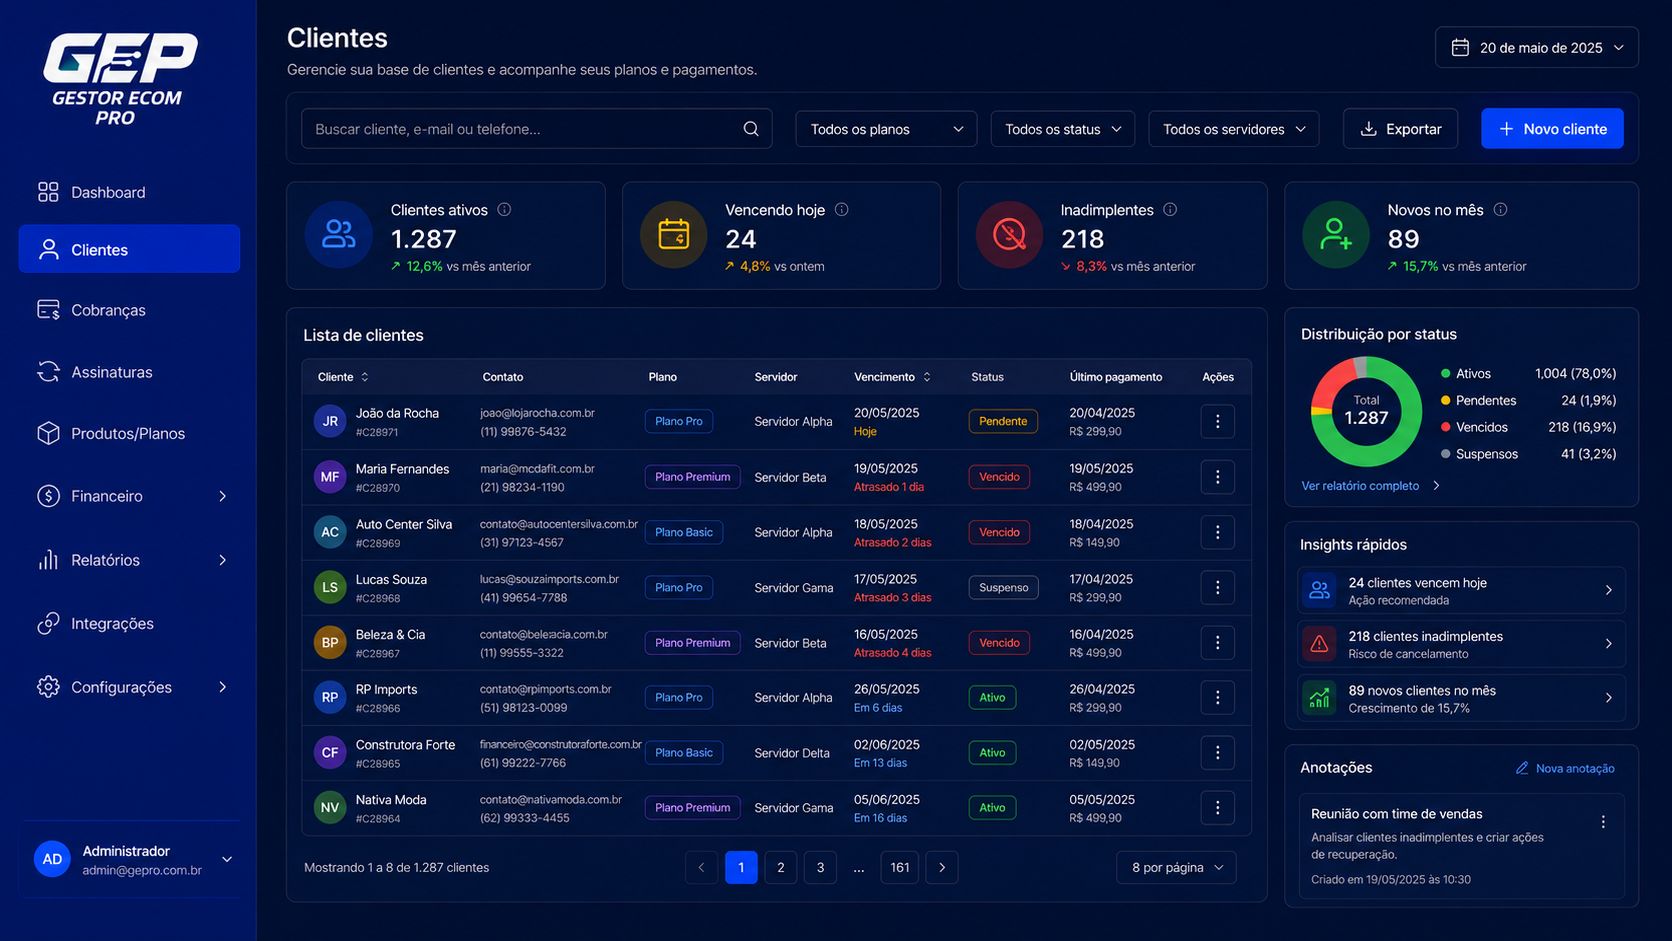Screen dimensions: 1672x941
Task: Click the previous page arrow
Action: click(701, 867)
